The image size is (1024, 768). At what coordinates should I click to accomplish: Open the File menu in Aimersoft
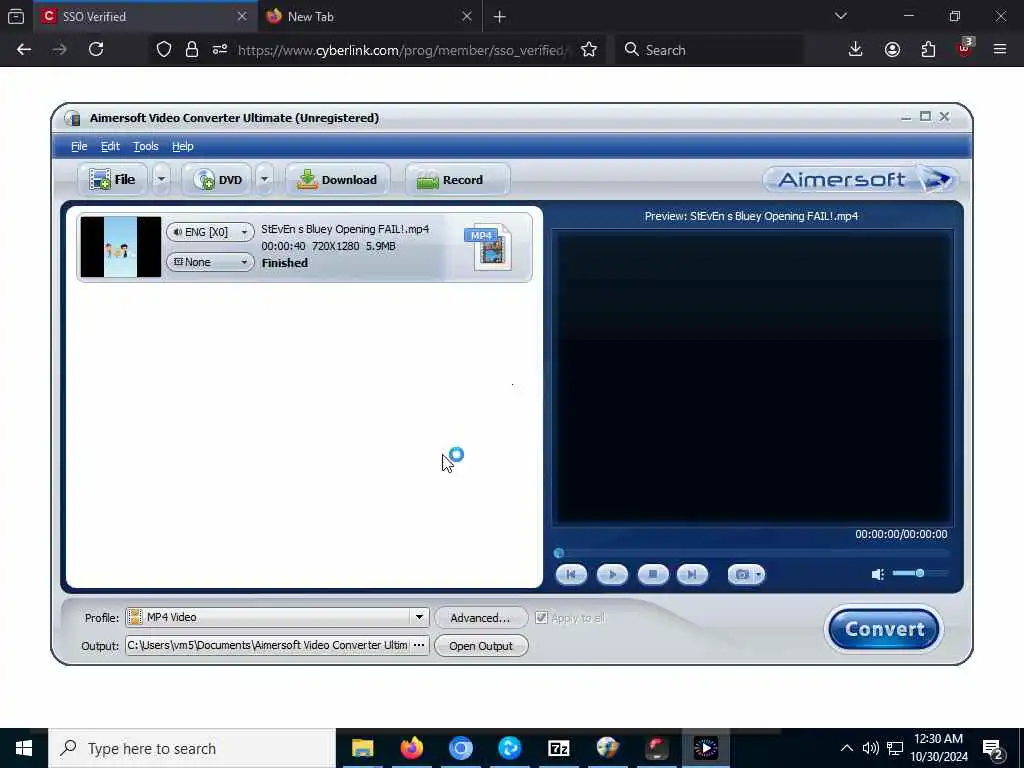(79, 146)
